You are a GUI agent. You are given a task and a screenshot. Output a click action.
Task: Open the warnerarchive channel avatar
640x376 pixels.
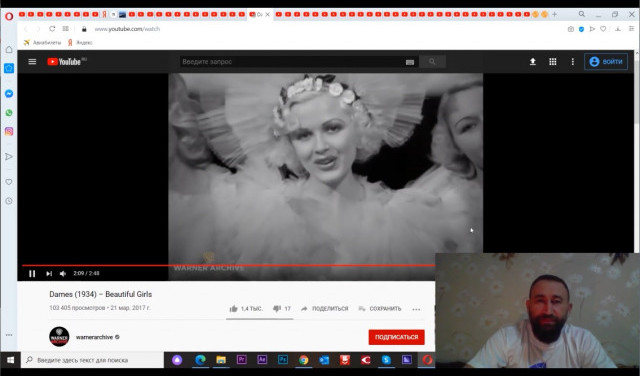click(x=59, y=337)
